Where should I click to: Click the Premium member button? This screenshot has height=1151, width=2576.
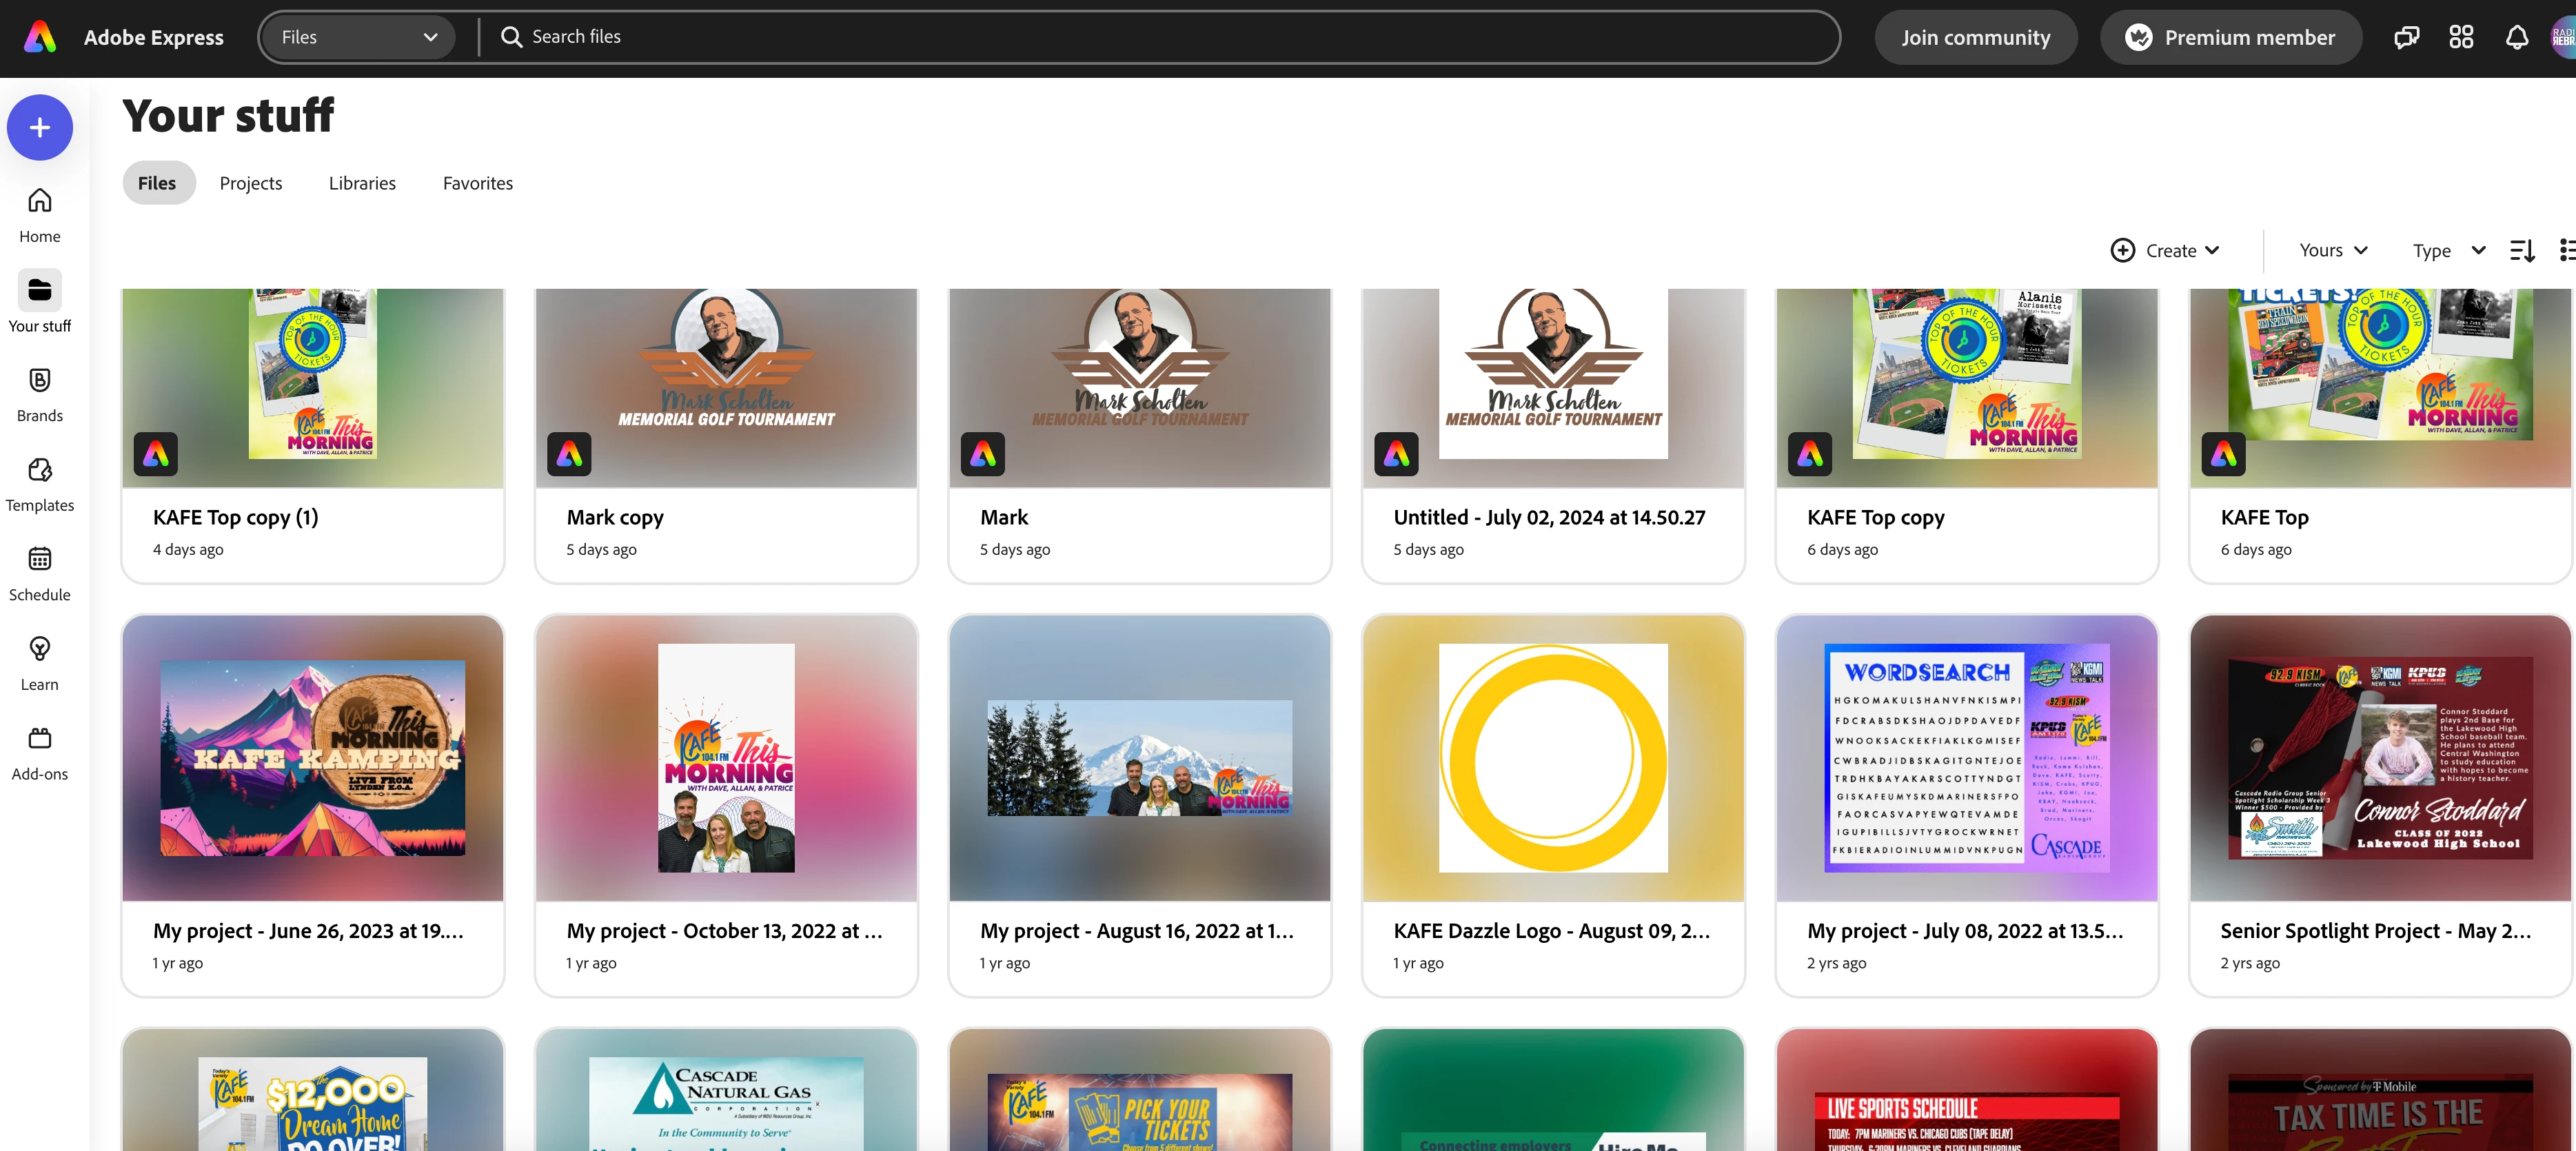tap(2231, 38)
